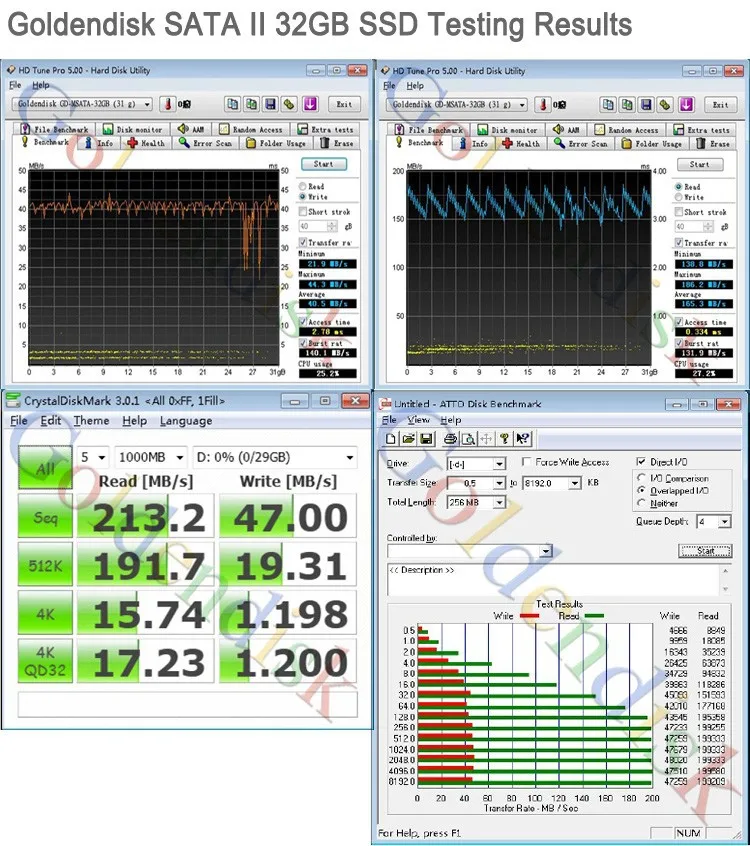The image size is (750, 846).
Task: Open Drive [-d-] dropdown in ATTO
Action: point(499,463)
